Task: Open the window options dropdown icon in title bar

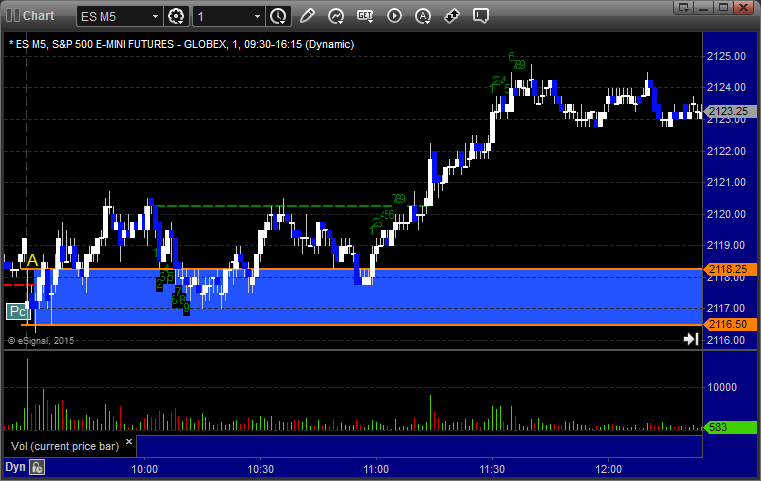Action: (684, 7)
